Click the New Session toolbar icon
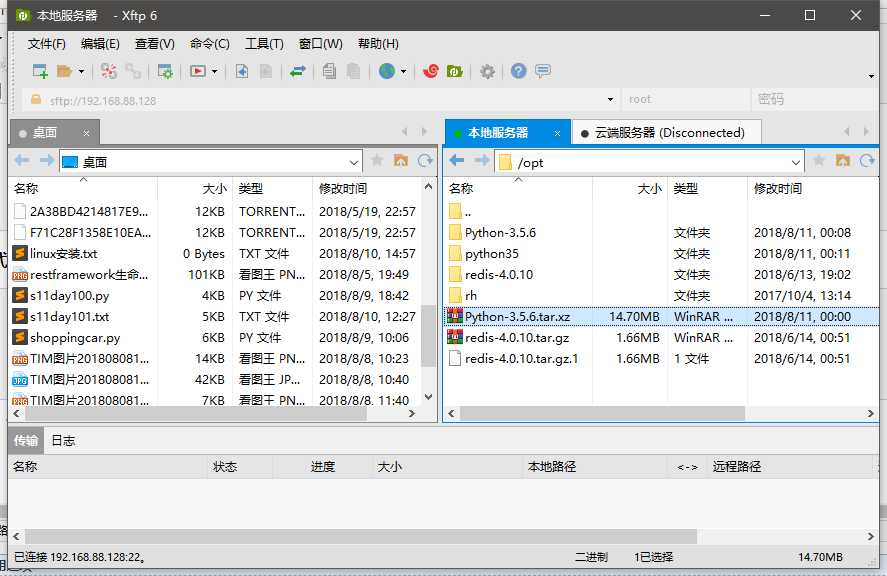This screenshot has width=887, height=576. point(40,71)
